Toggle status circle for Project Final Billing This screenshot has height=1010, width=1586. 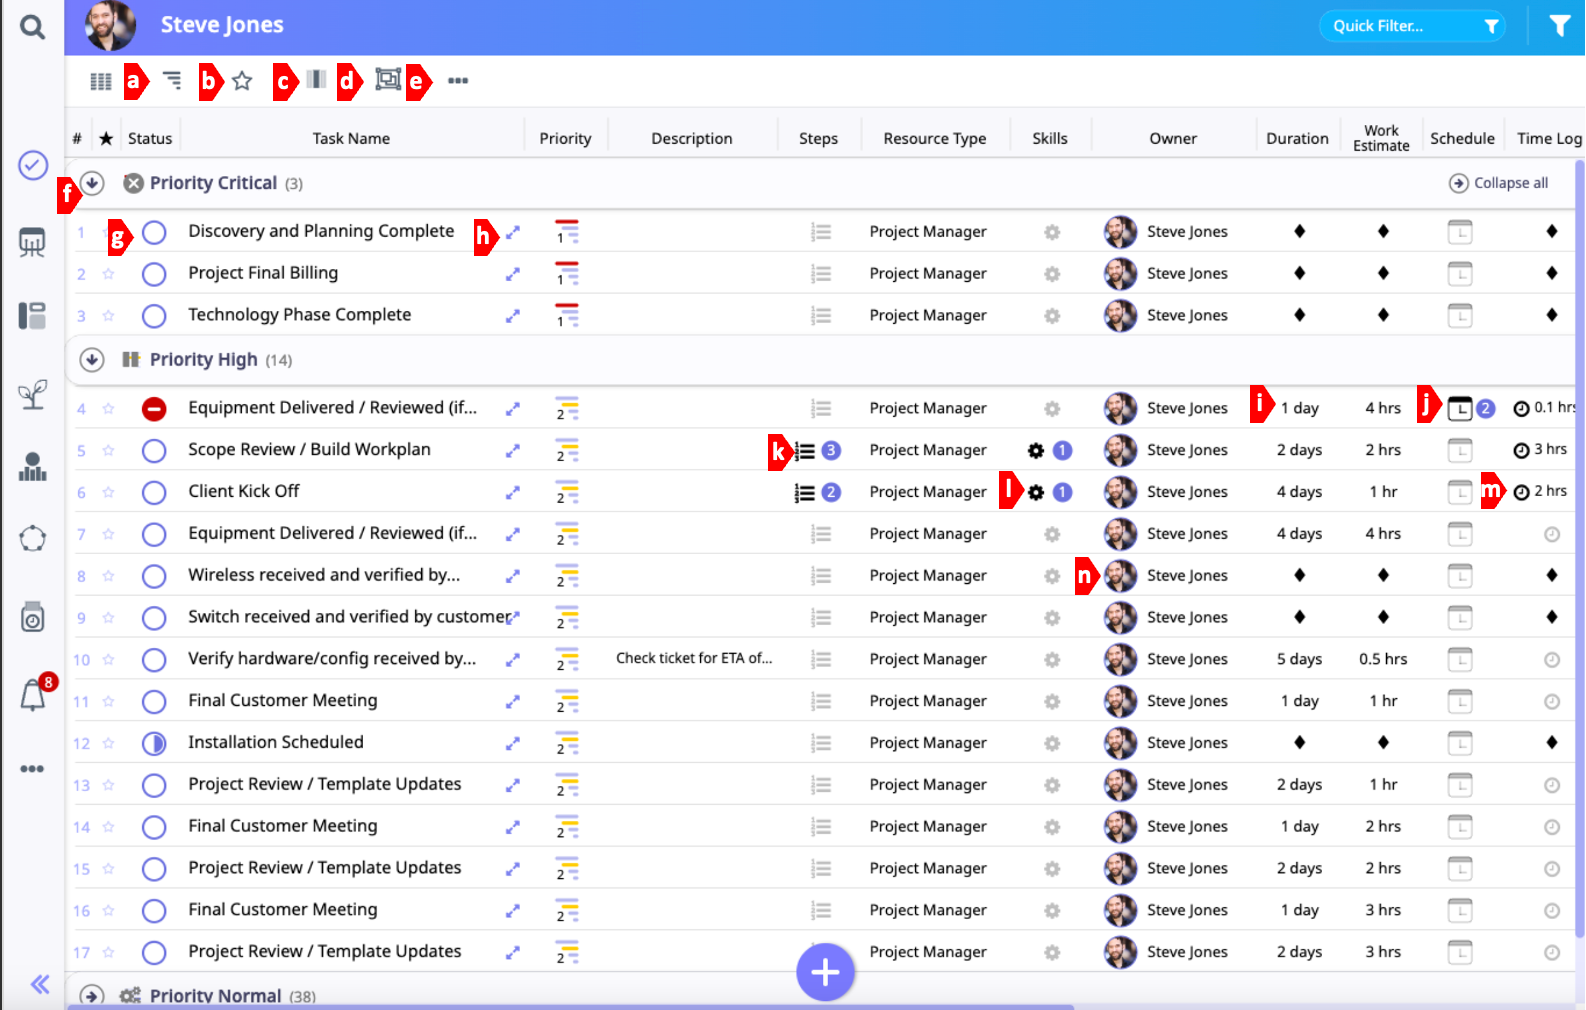coord(154,274)
